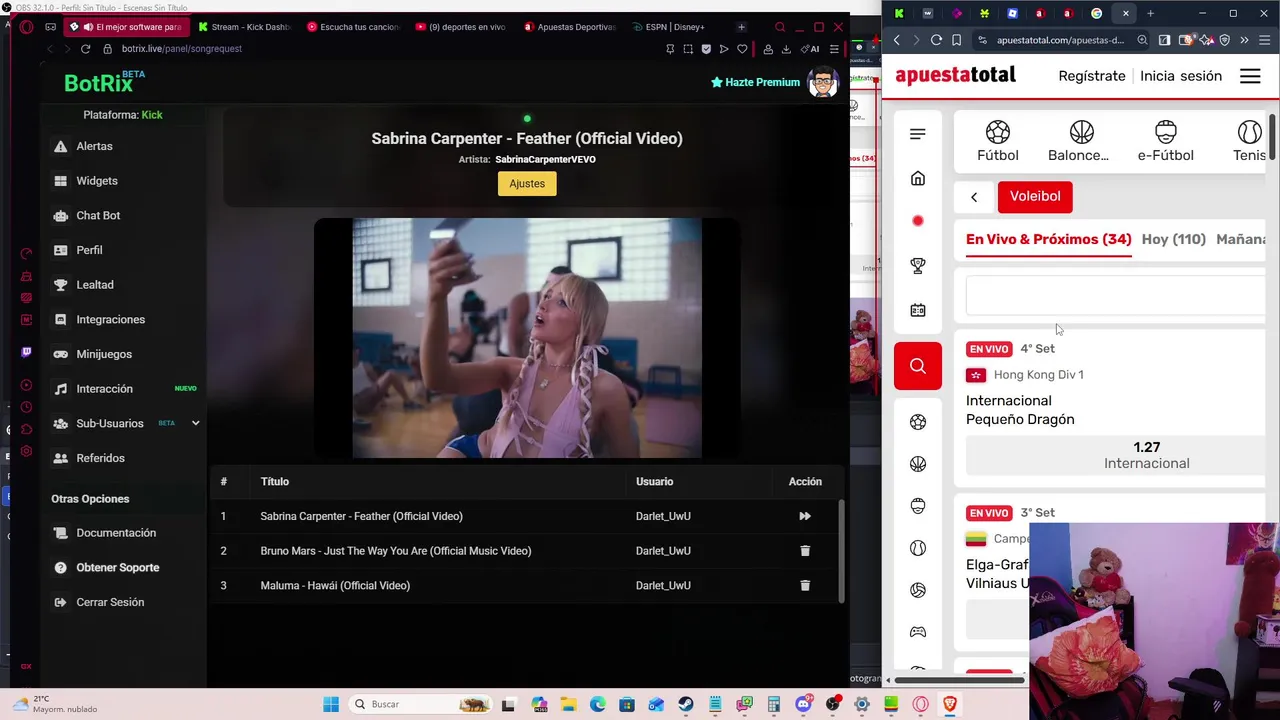Click Inicia sesión on apuestatotal
The height and width of the screenshot is (720, 1280).
pos(1181,76)
